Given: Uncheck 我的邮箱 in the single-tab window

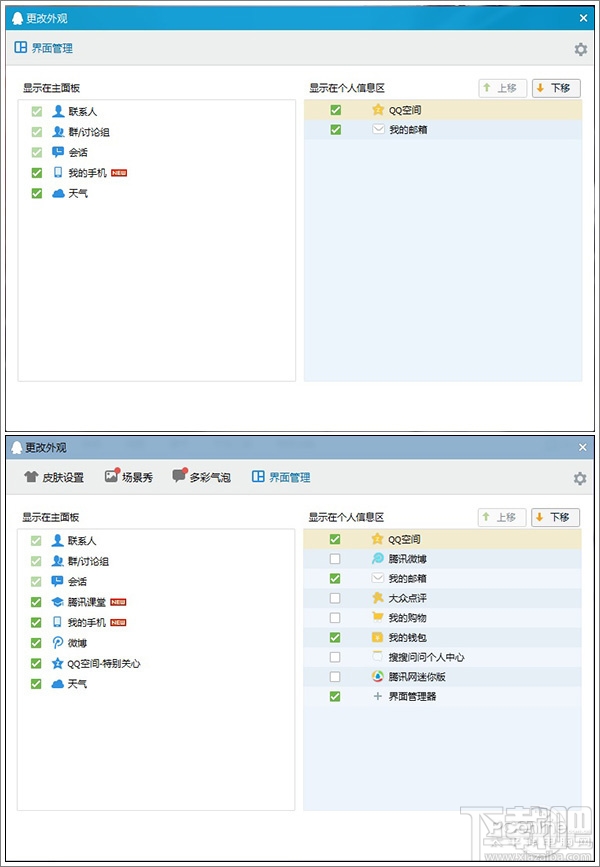Looking at the screenshot, I should pos(335,130).
